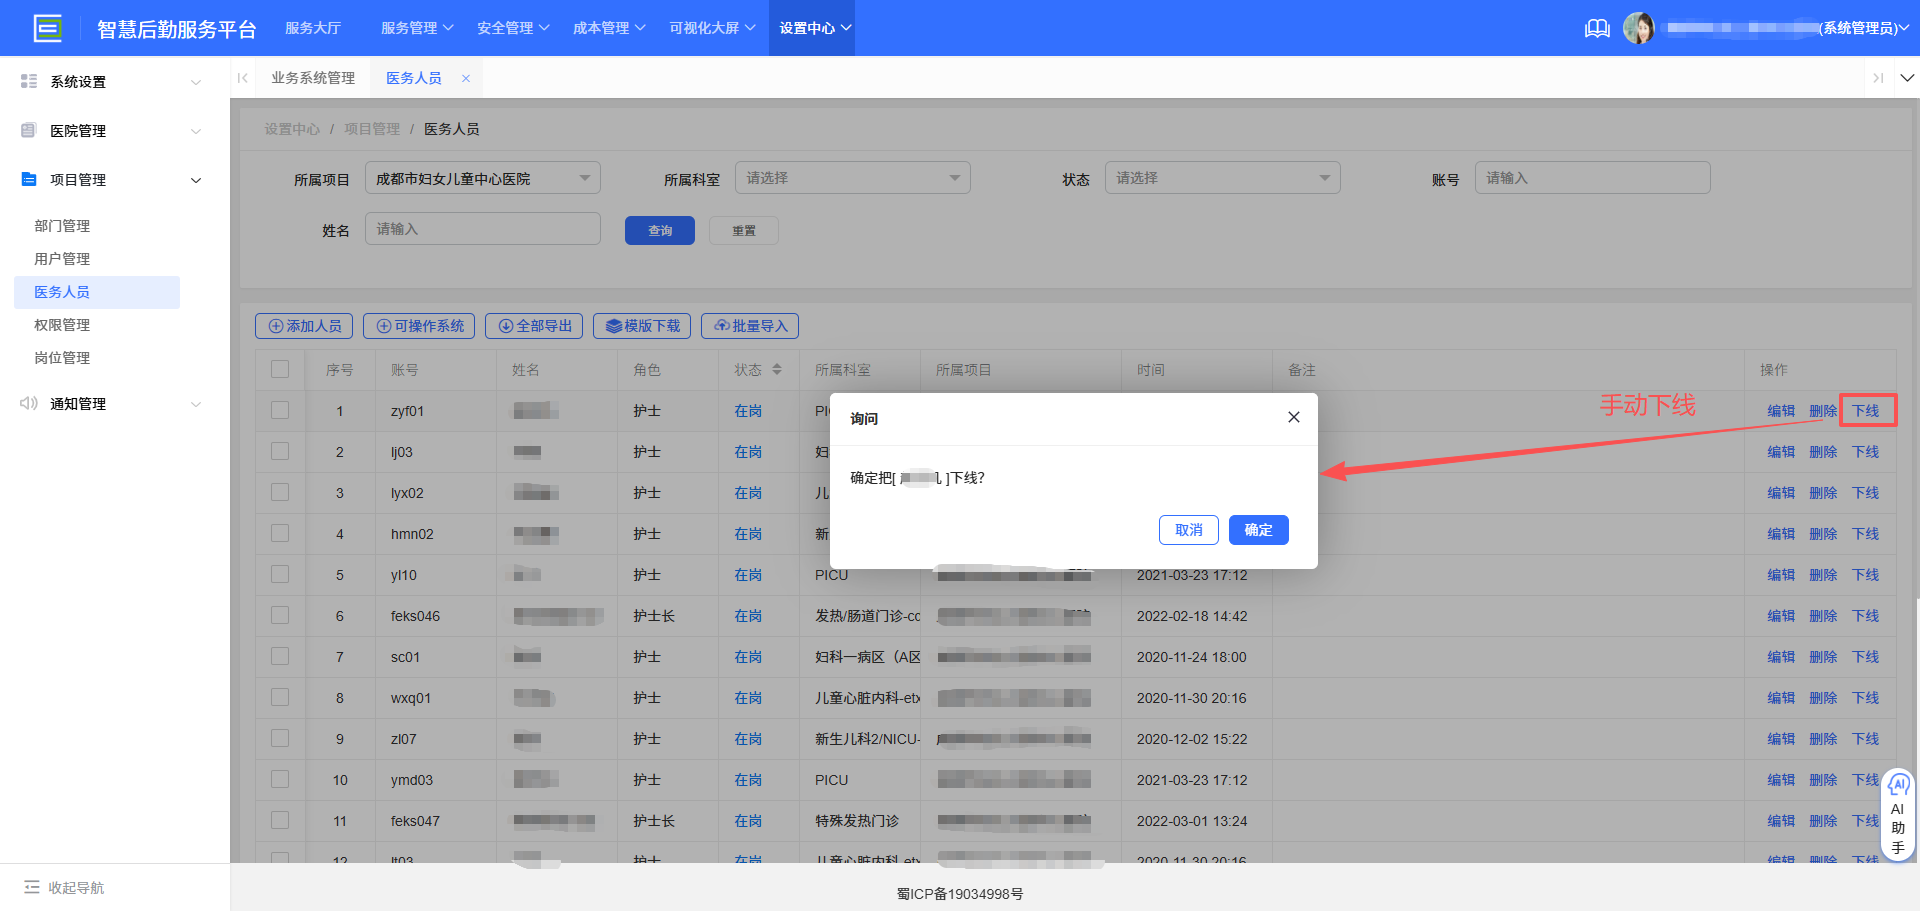Open the 所属项目 dropdown
Screen dimensions: 1920x911
pos(482,178)
